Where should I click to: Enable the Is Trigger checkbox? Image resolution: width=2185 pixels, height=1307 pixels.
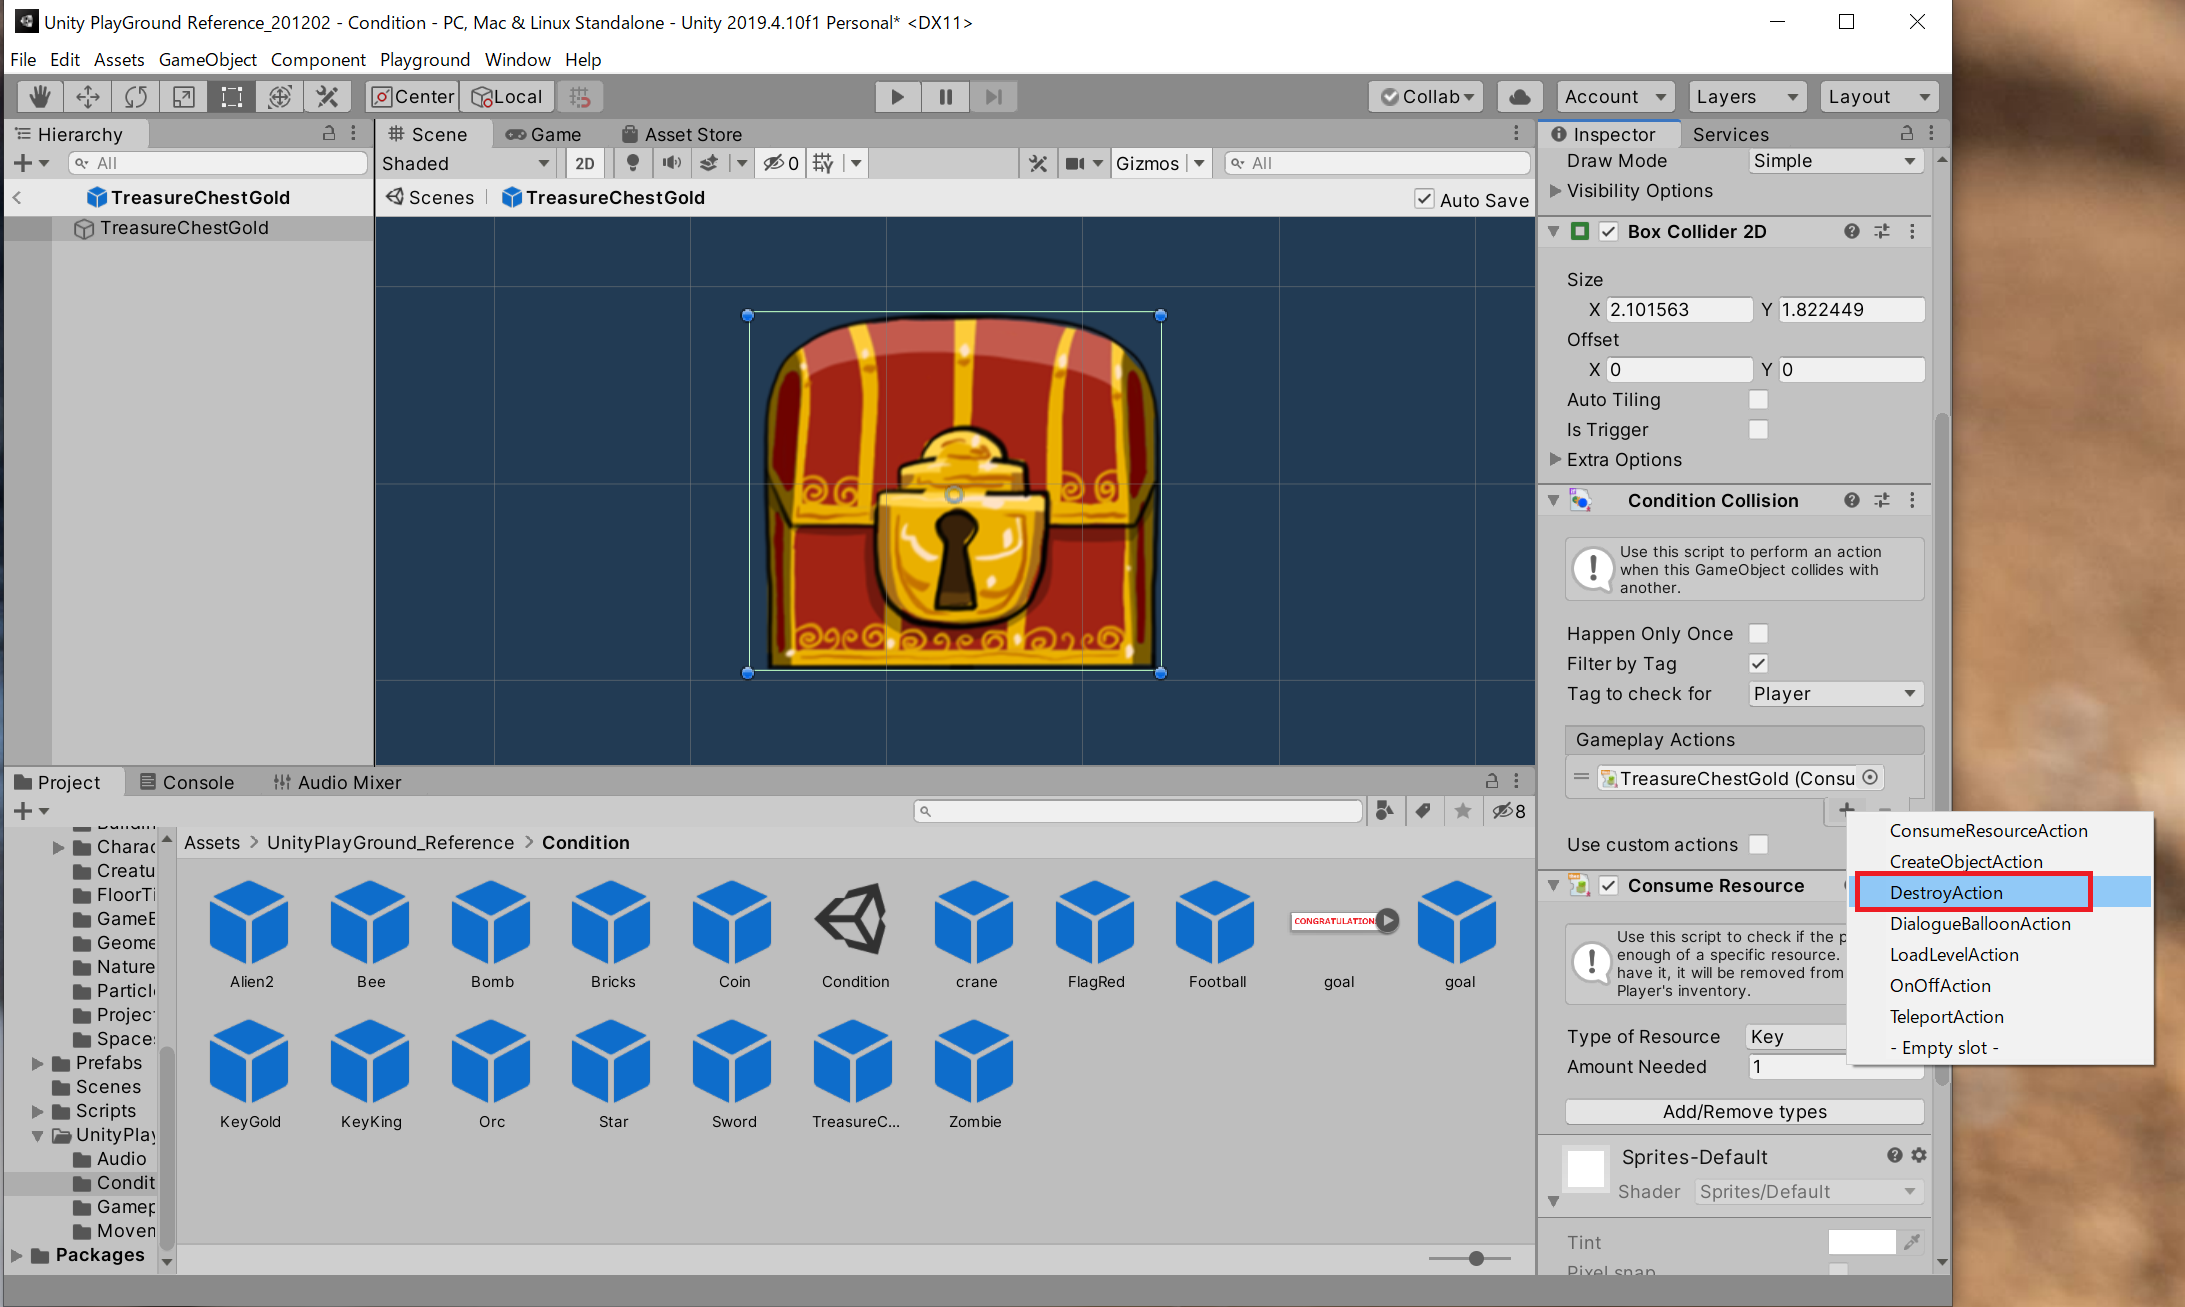click(1758, 429)
